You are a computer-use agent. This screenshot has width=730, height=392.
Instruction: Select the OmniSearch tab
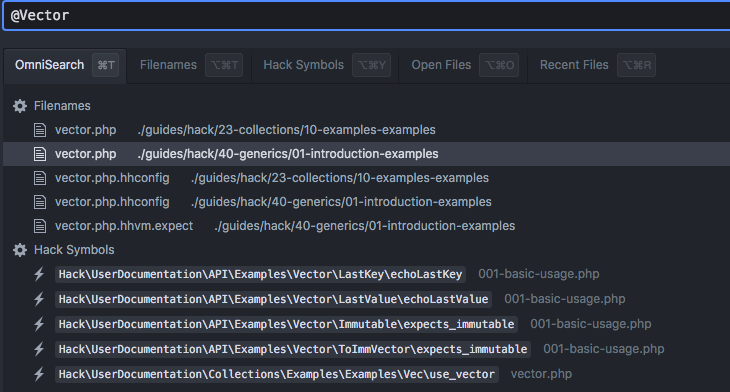pos(65,65)
